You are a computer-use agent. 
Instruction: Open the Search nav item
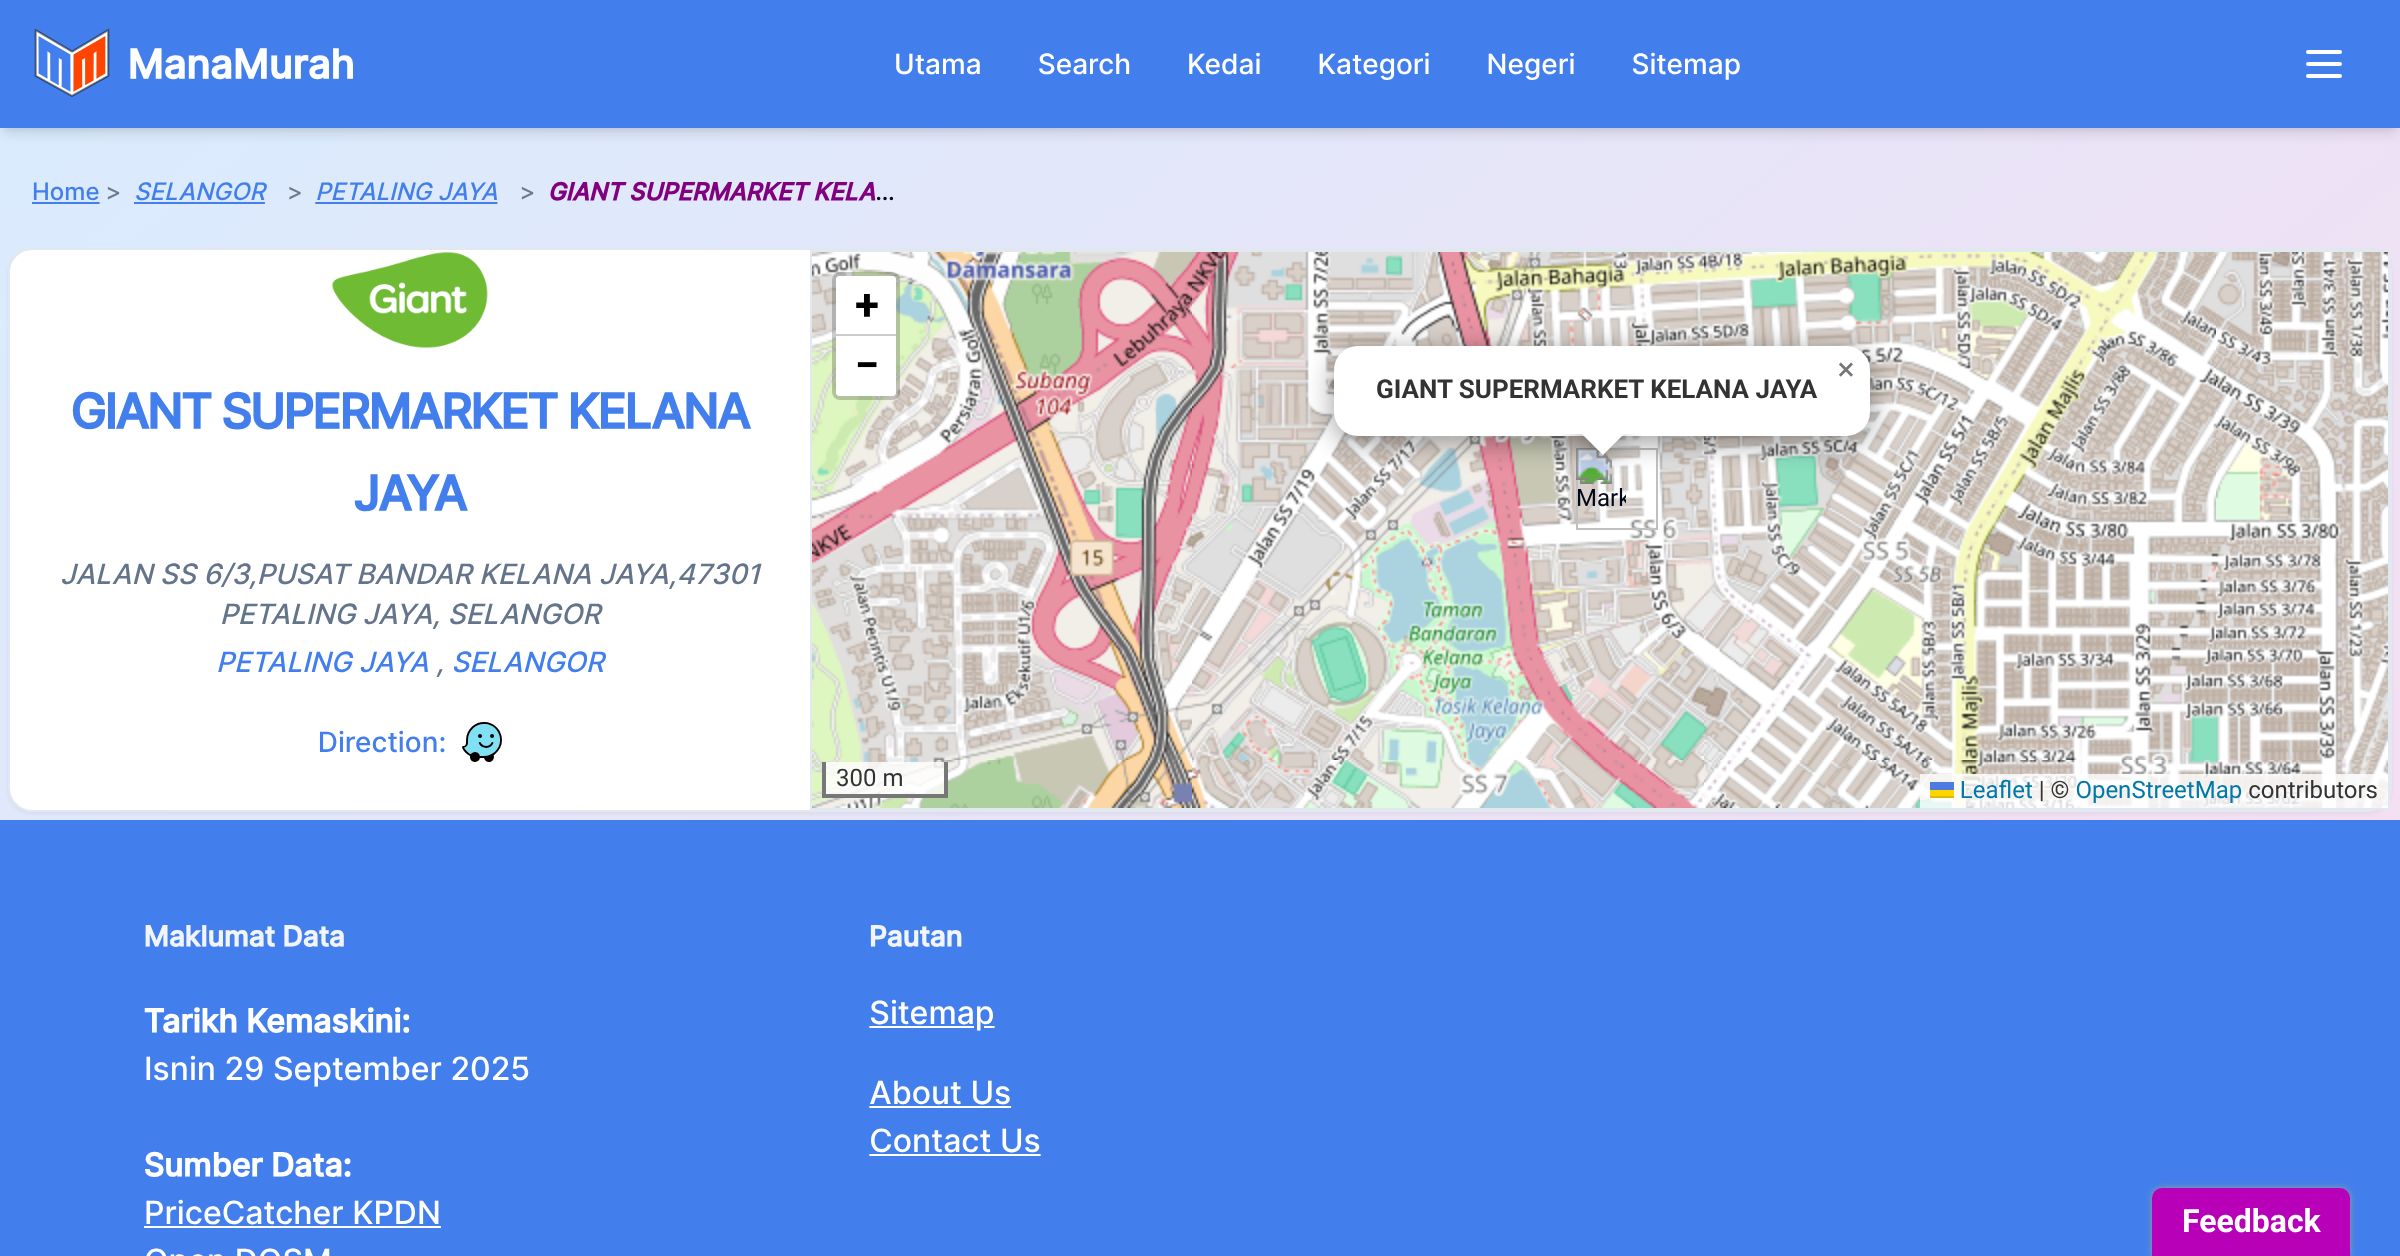1083,64
